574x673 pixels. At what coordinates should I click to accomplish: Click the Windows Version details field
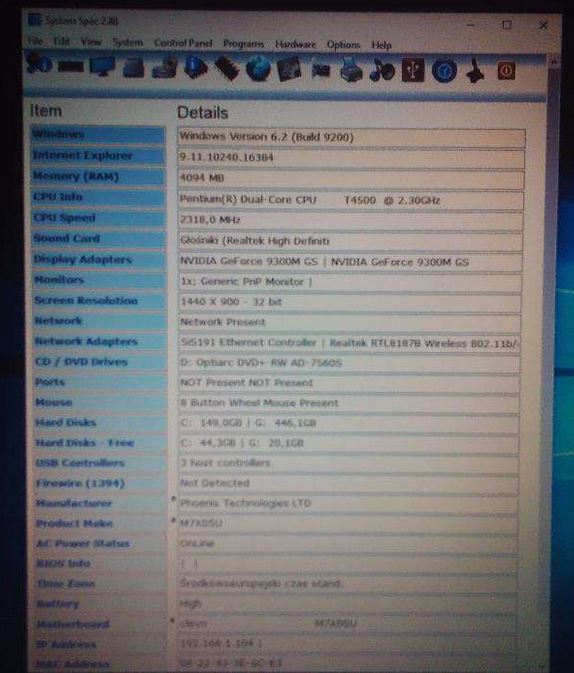click(x=351, y=137)
